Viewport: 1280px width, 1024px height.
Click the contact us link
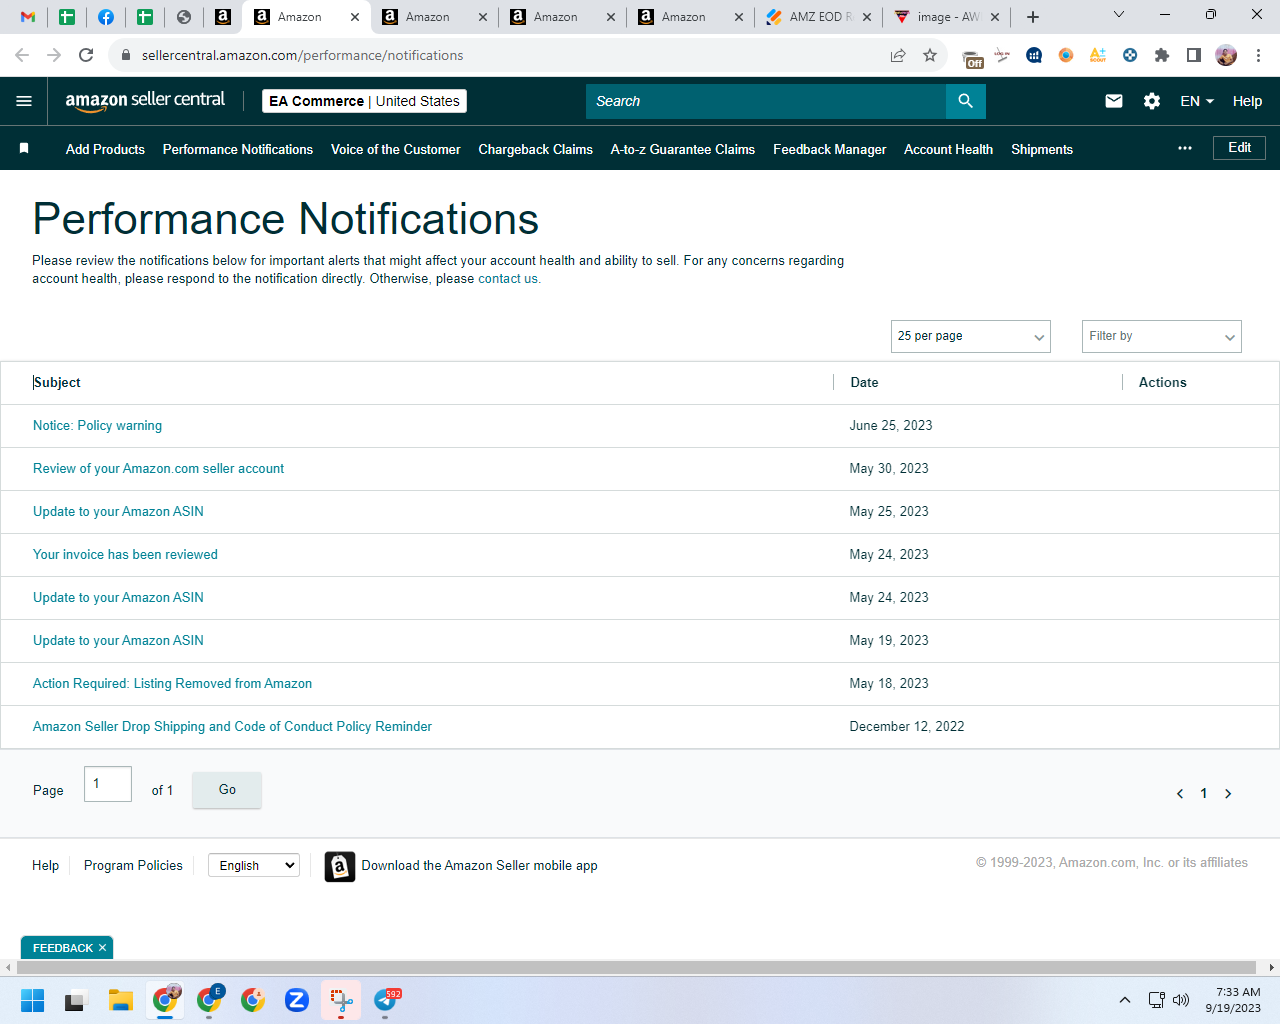(508, 279)
